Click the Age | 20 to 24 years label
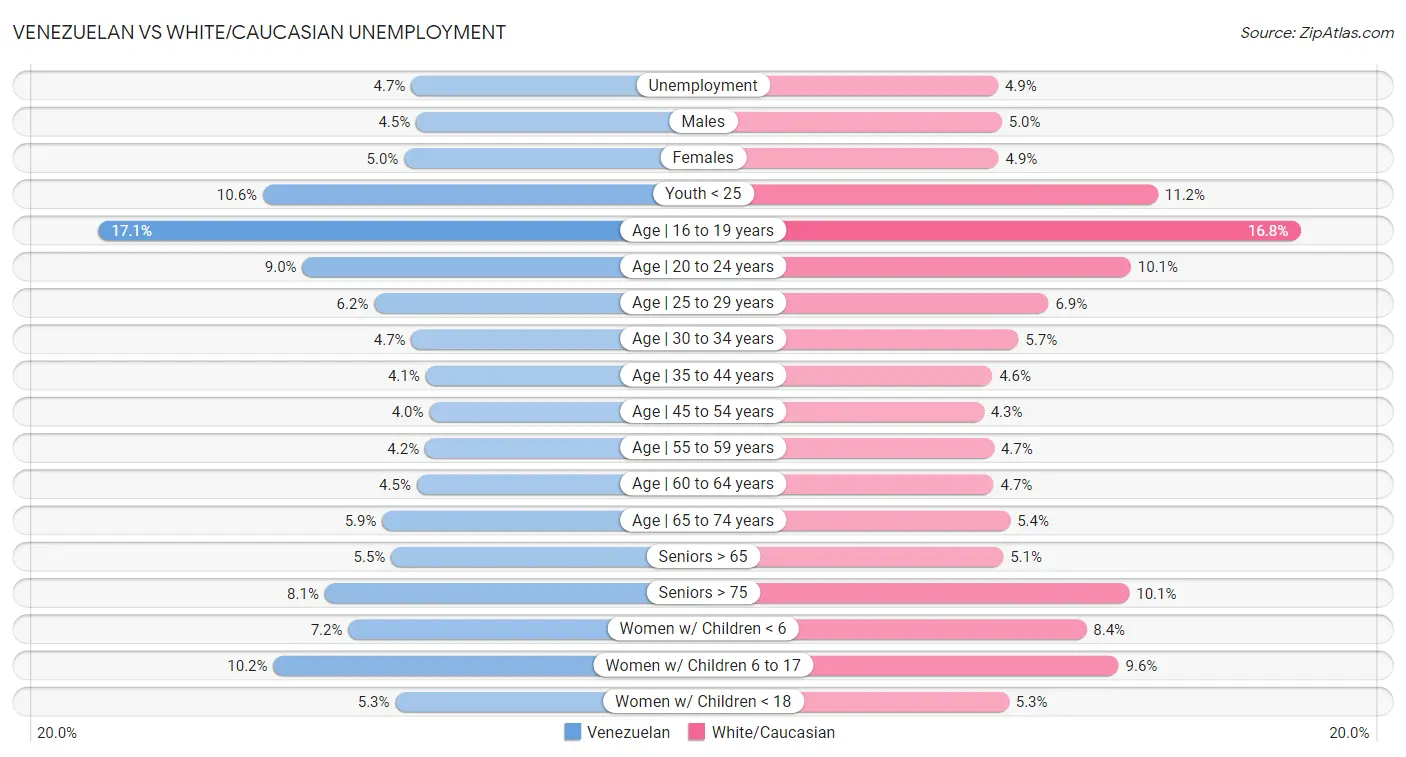The height and width of the screenshot is (757, 1406). point(703,267)
